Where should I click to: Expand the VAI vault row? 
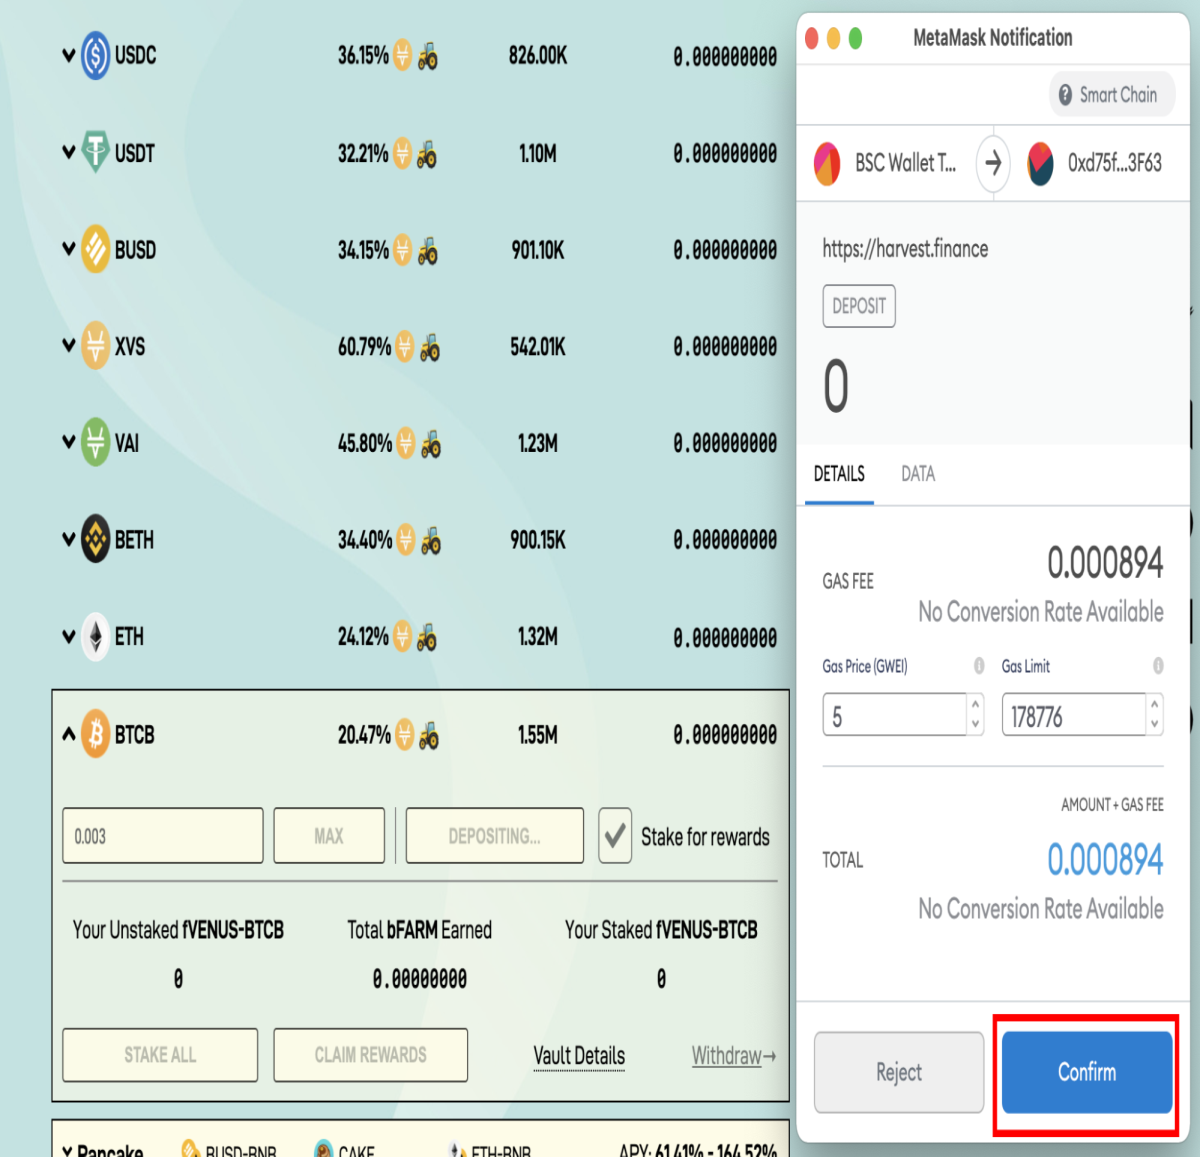coord(69,442)
